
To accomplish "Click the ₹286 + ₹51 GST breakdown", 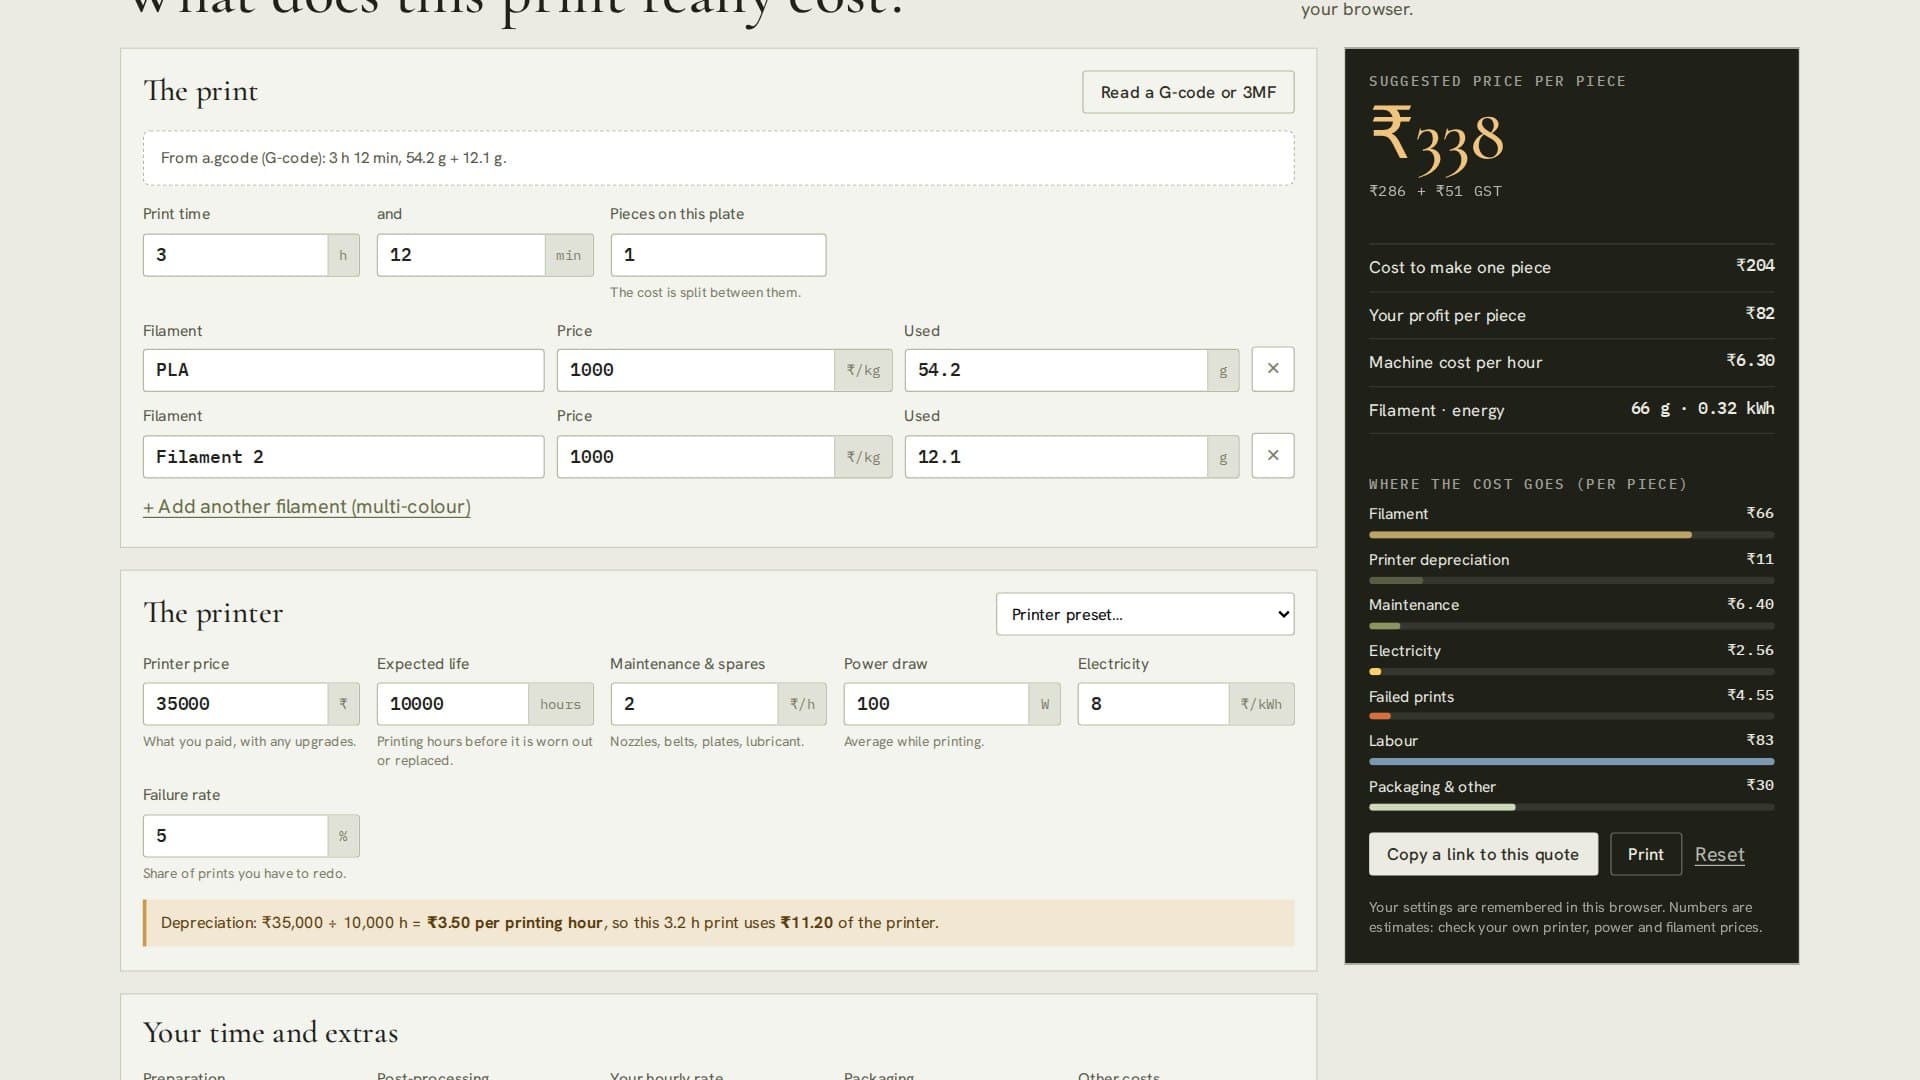I will pyautogui.click(x=1435, y=191).
